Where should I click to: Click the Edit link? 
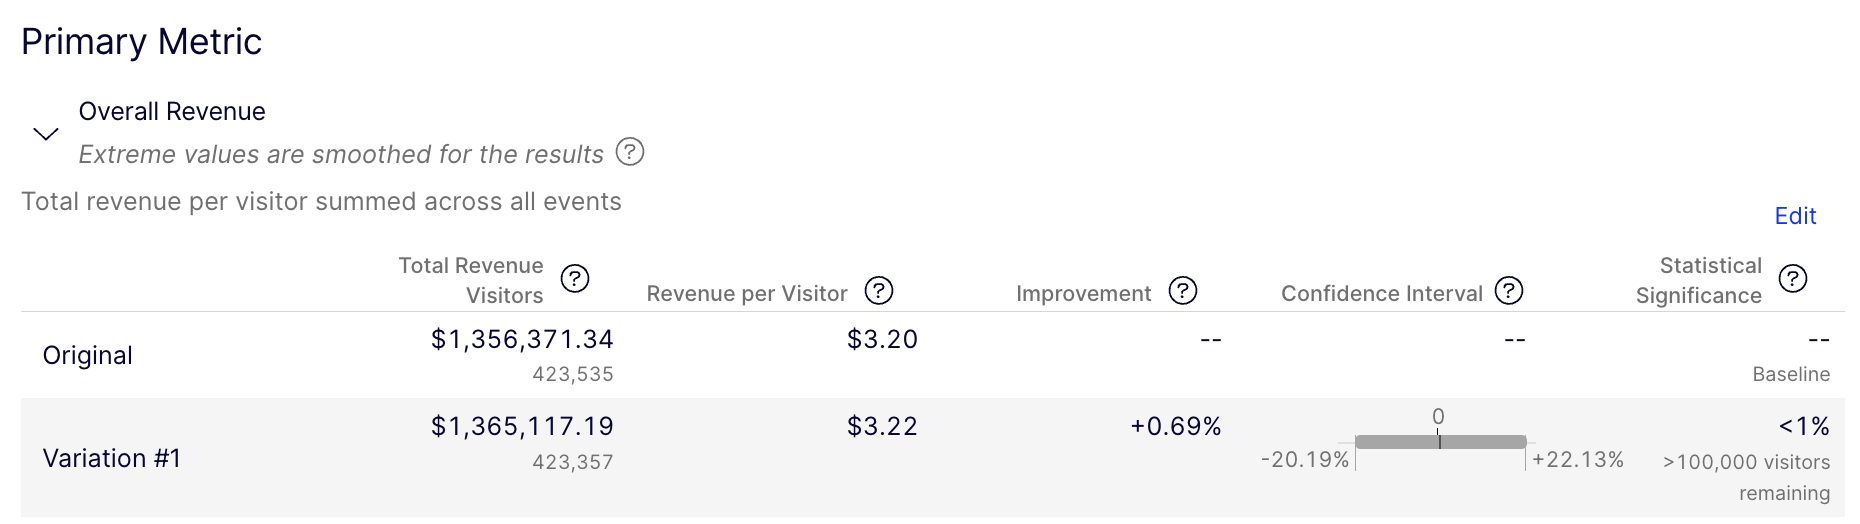[x=1795, y=216]
